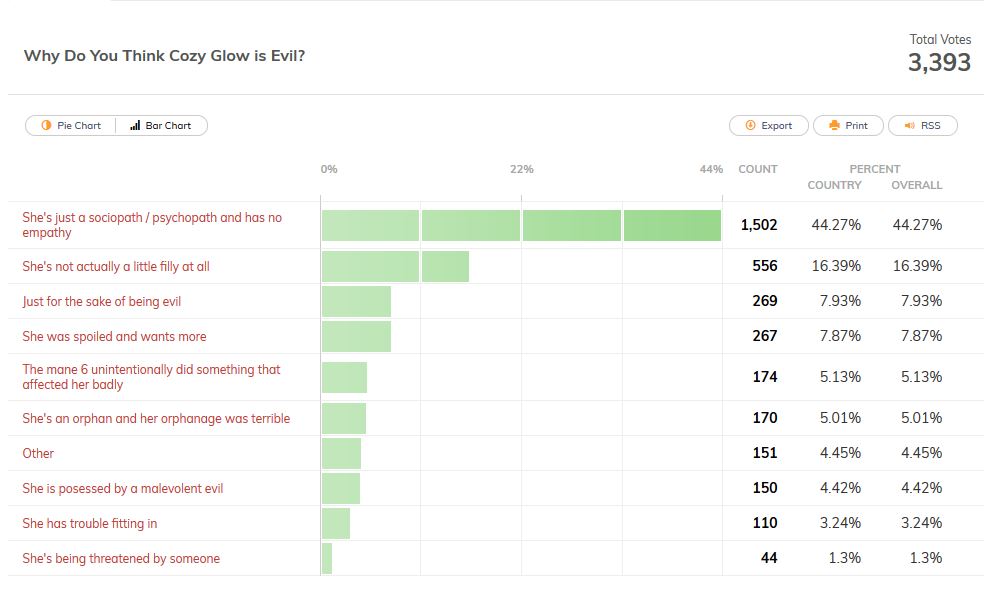Open "She's not actually a little filly" answer
Screen dimensions: 984x594
coord(116,267)
